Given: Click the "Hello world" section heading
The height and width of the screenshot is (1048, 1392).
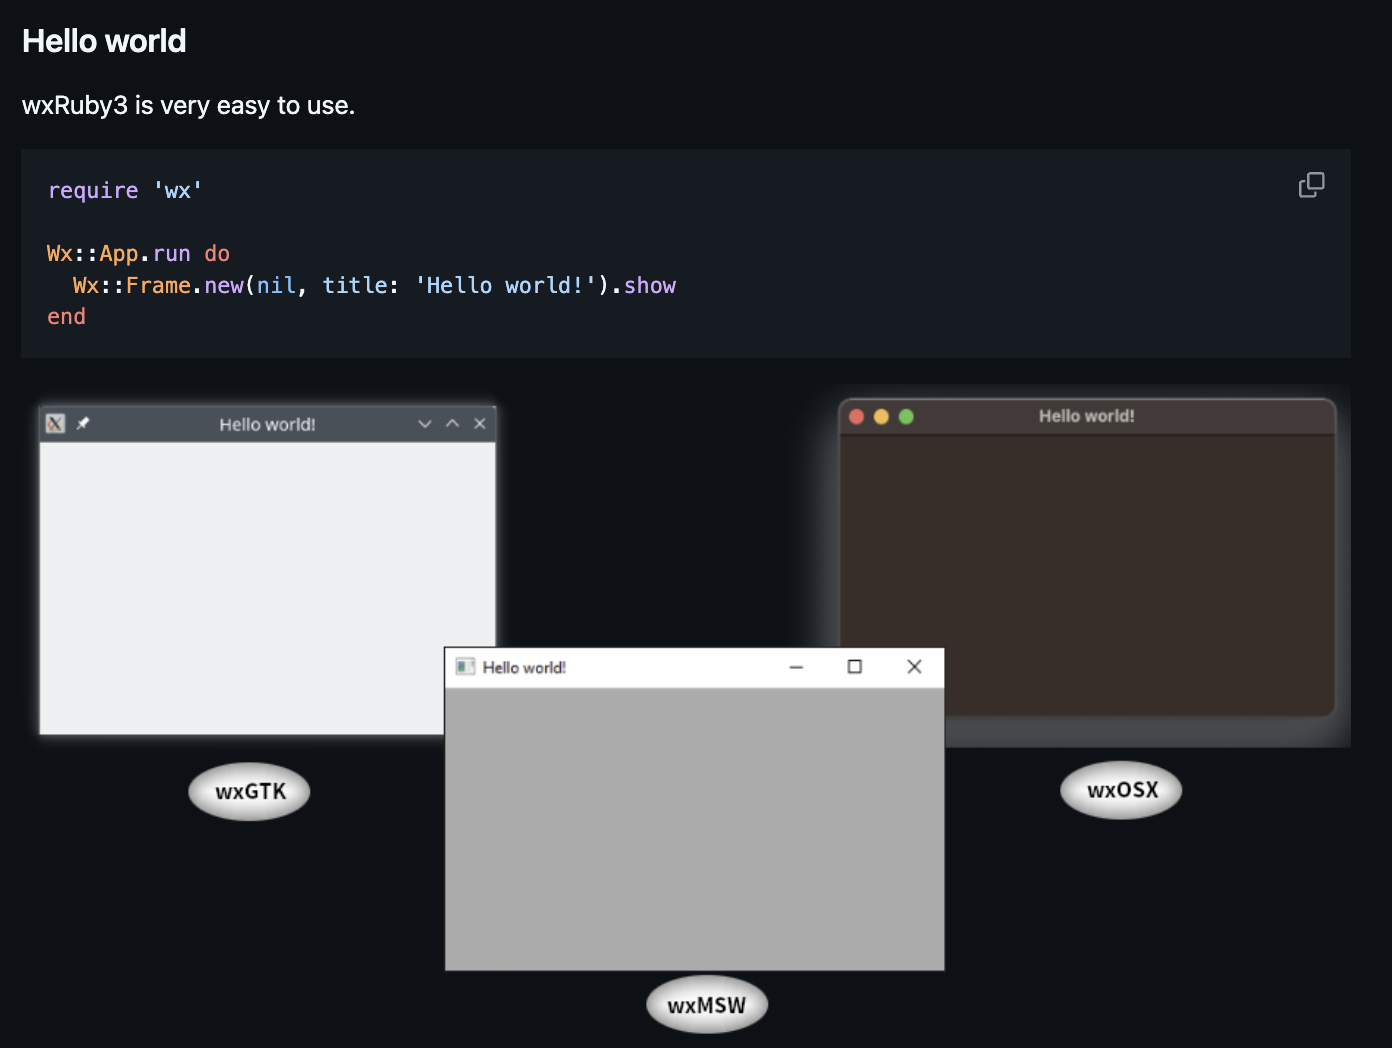Looking at the screenshot, I should 104,41.
